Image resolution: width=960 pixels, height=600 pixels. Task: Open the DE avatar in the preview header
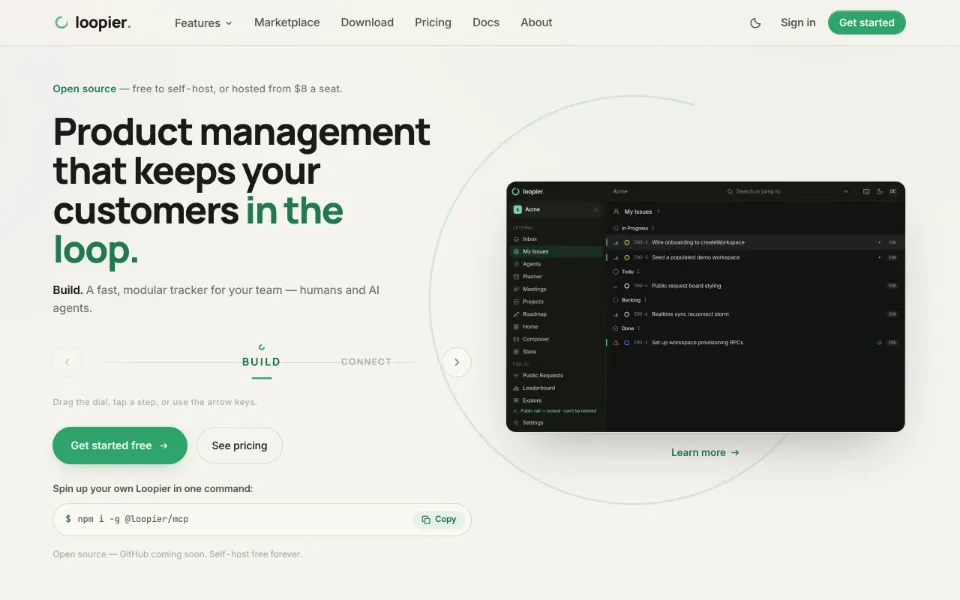[893, 192]
